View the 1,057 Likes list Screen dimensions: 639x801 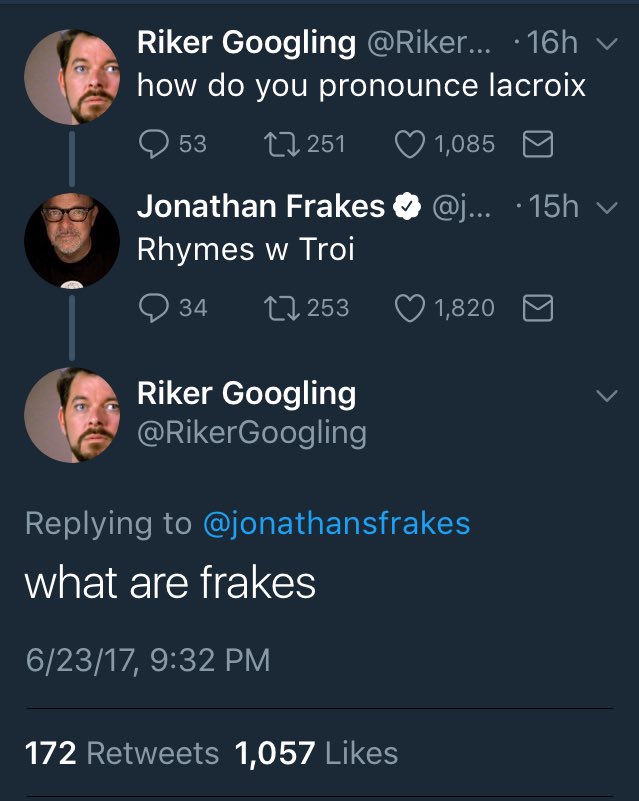316,752
